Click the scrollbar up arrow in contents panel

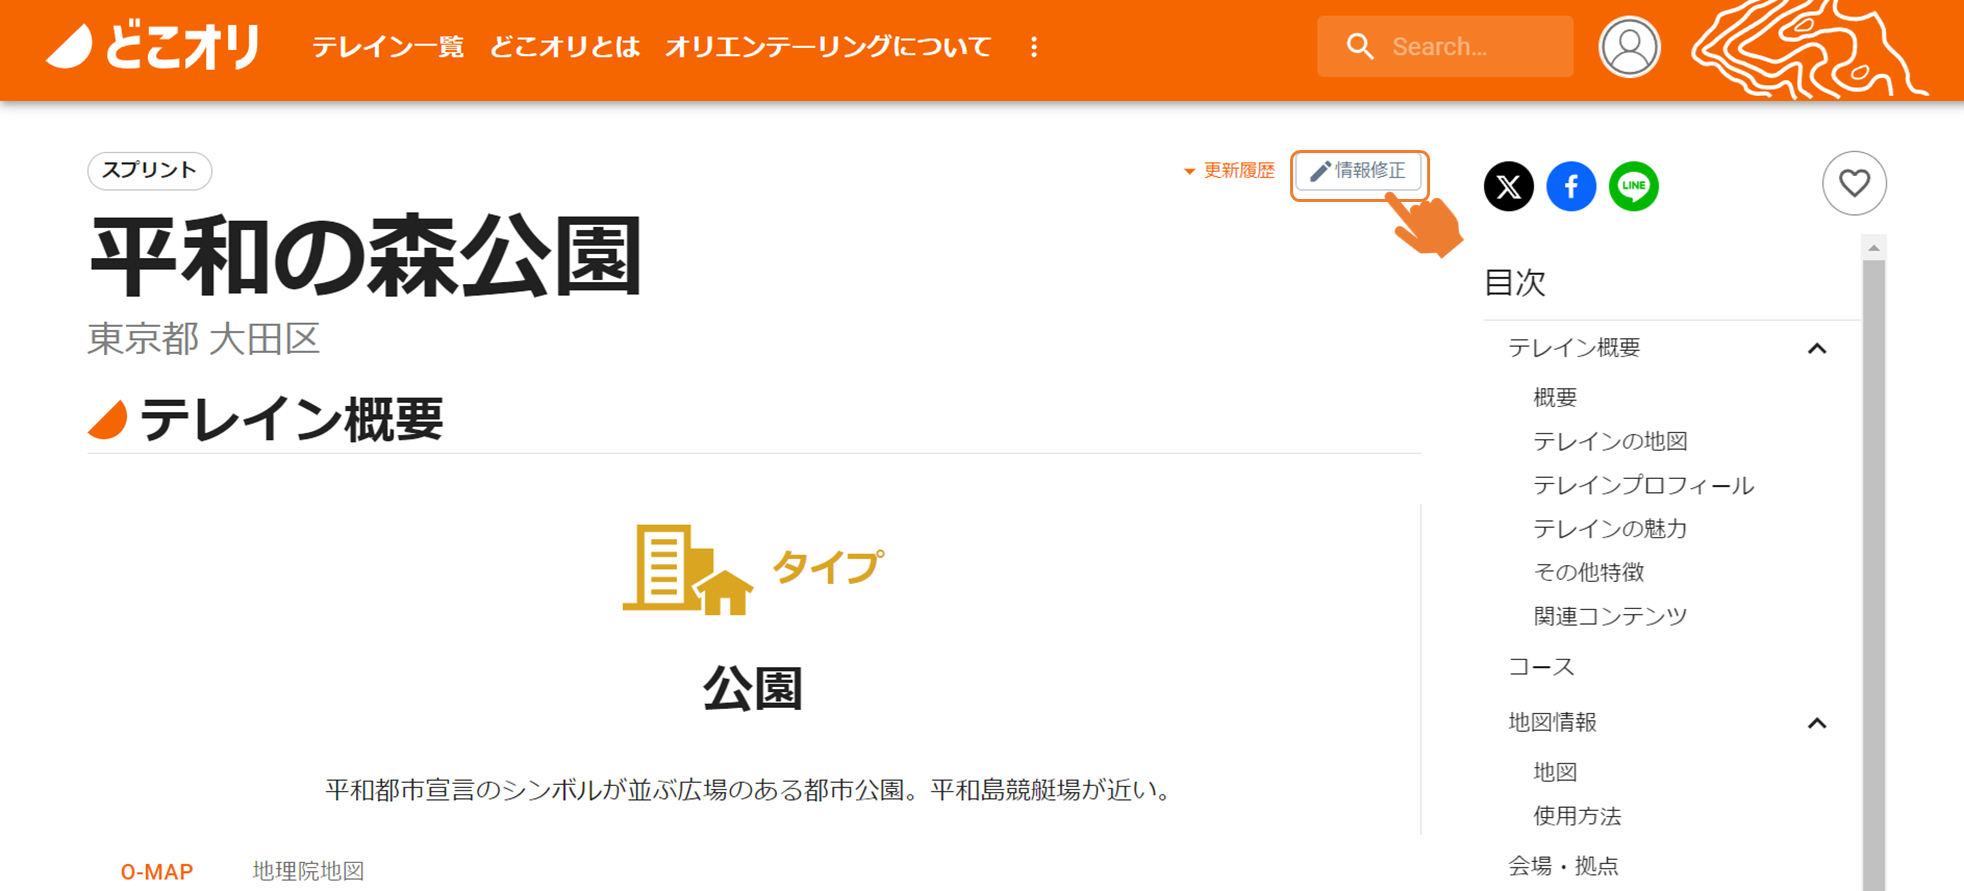tap(1874, 248)
